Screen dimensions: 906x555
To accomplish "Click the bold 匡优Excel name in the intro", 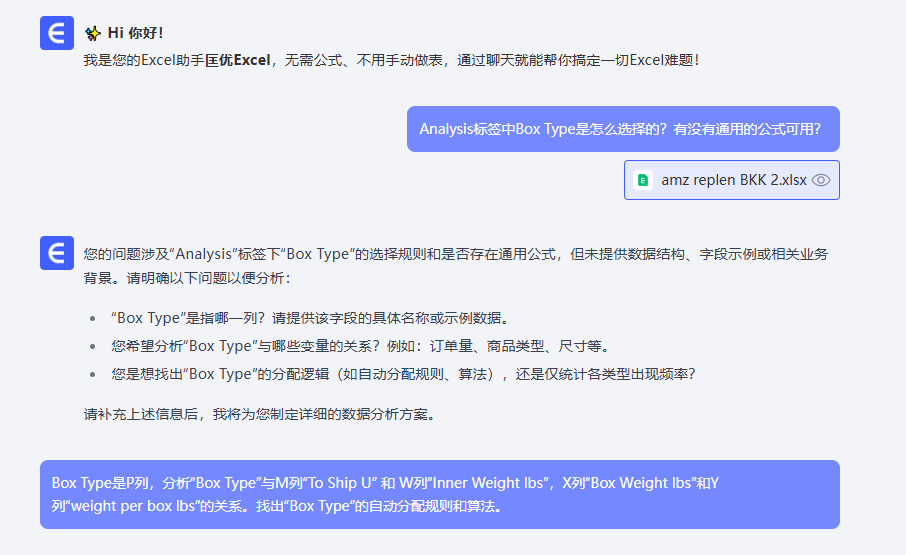I will (x=238, y=60).
